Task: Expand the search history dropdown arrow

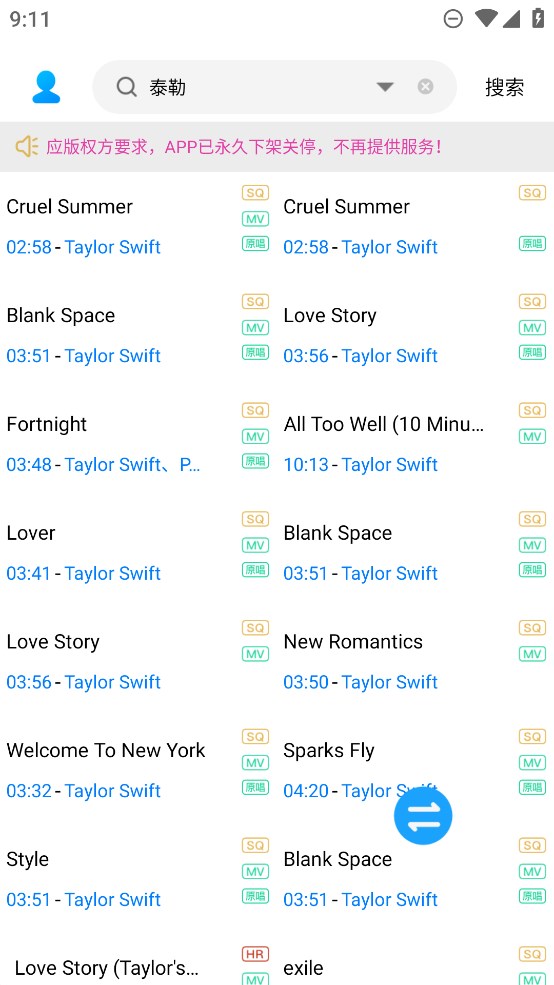Action: 385,87
